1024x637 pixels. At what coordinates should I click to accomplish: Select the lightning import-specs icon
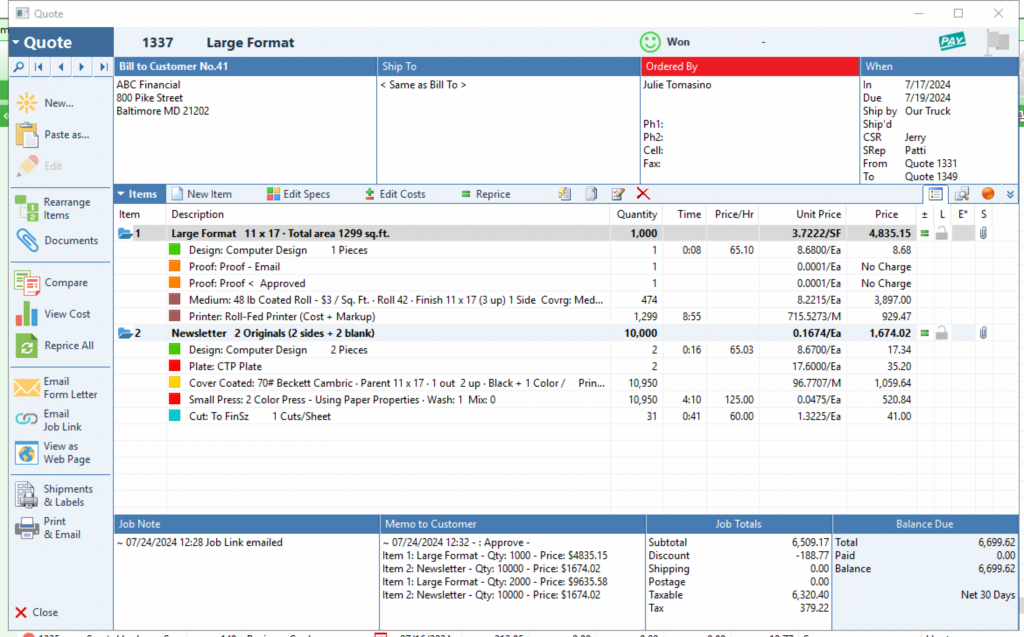click(564, 194)
